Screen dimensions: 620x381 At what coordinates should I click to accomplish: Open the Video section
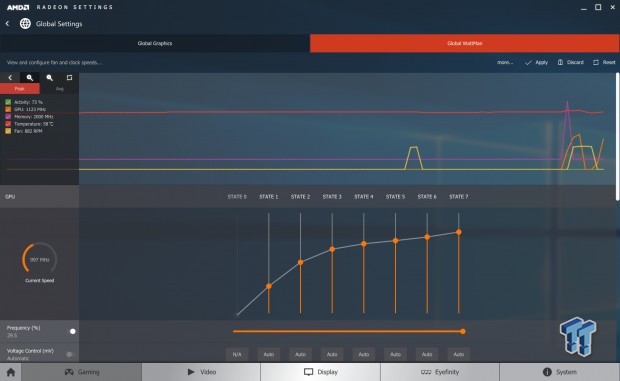click(x=201, y=372)
